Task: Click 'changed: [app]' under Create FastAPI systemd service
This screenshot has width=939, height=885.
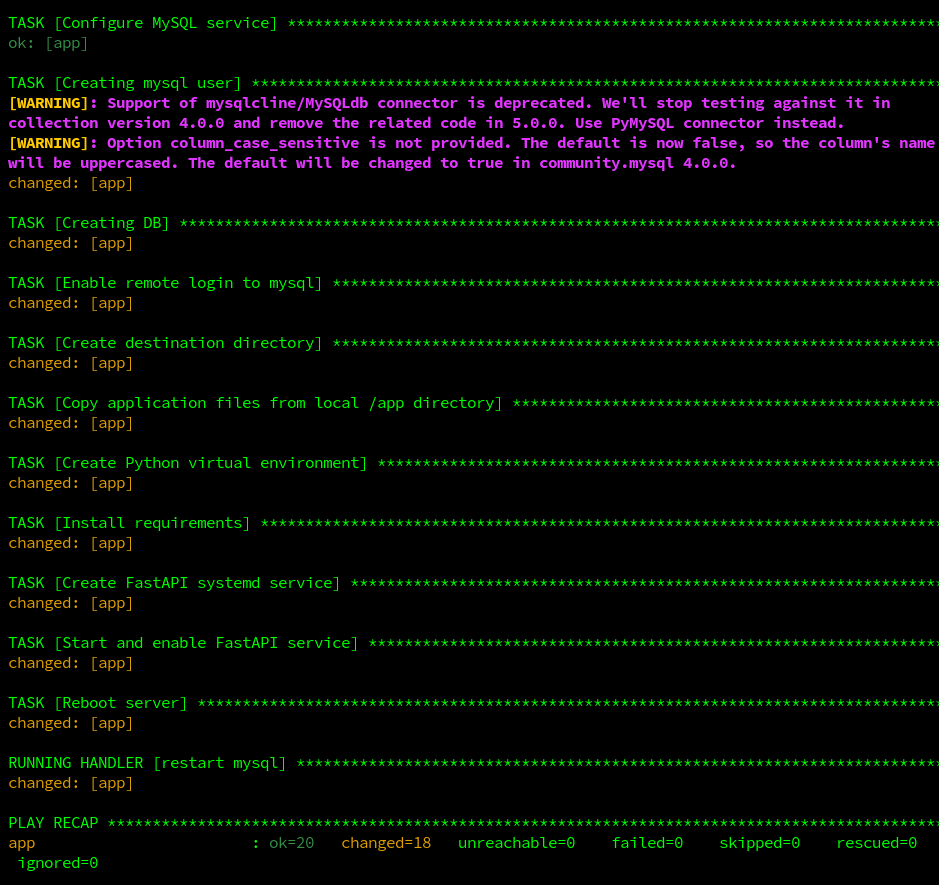Action: tap(71, 603)
